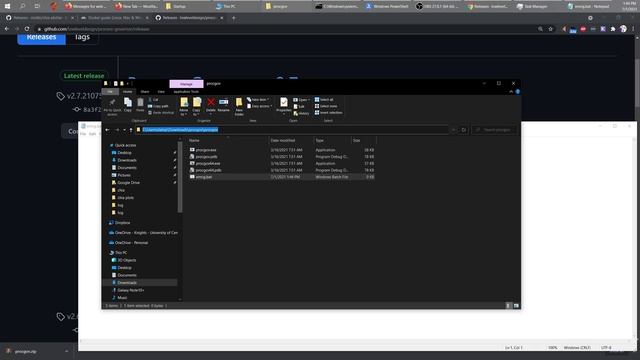This screenshot has height=360, width=640.
Task: Open address bar previous locations dropdown
Action: [454, 130]
